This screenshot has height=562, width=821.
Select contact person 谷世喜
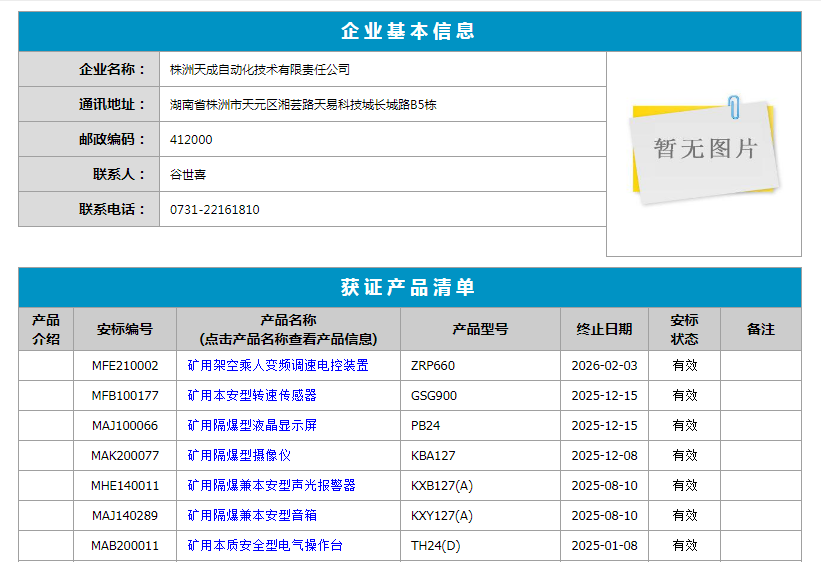pyautogui.click(x=188, y=174)
